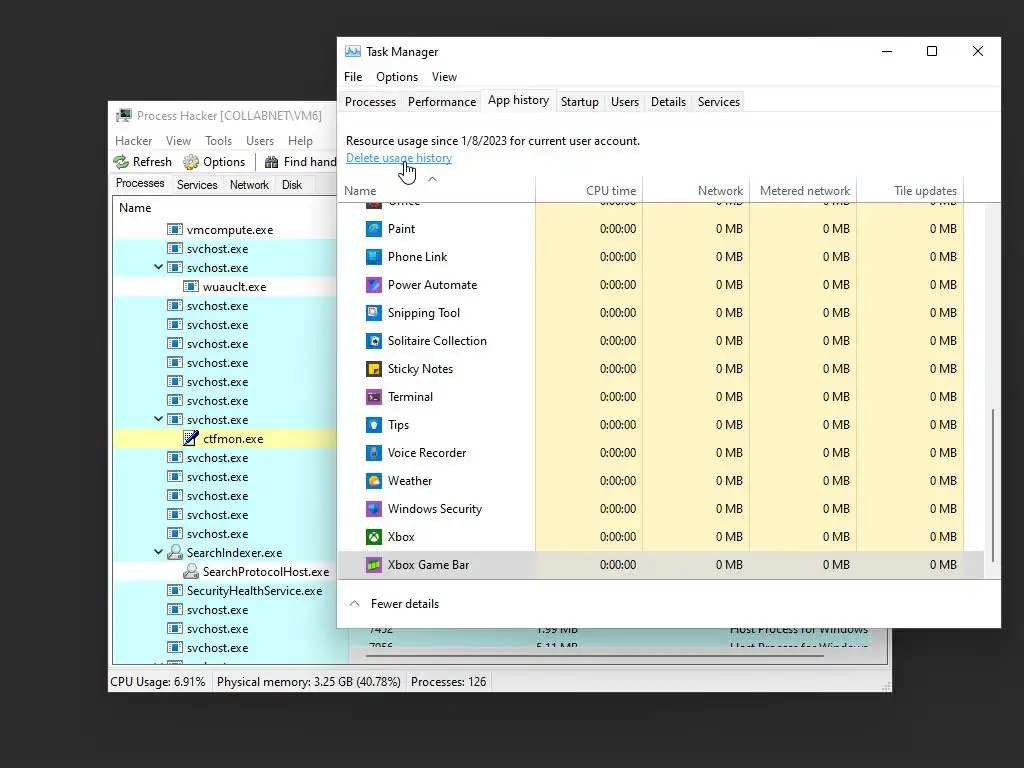Click the sort arrow above Name column
The height and width of the screenshot is (768, 1024).
pos(432,179)
